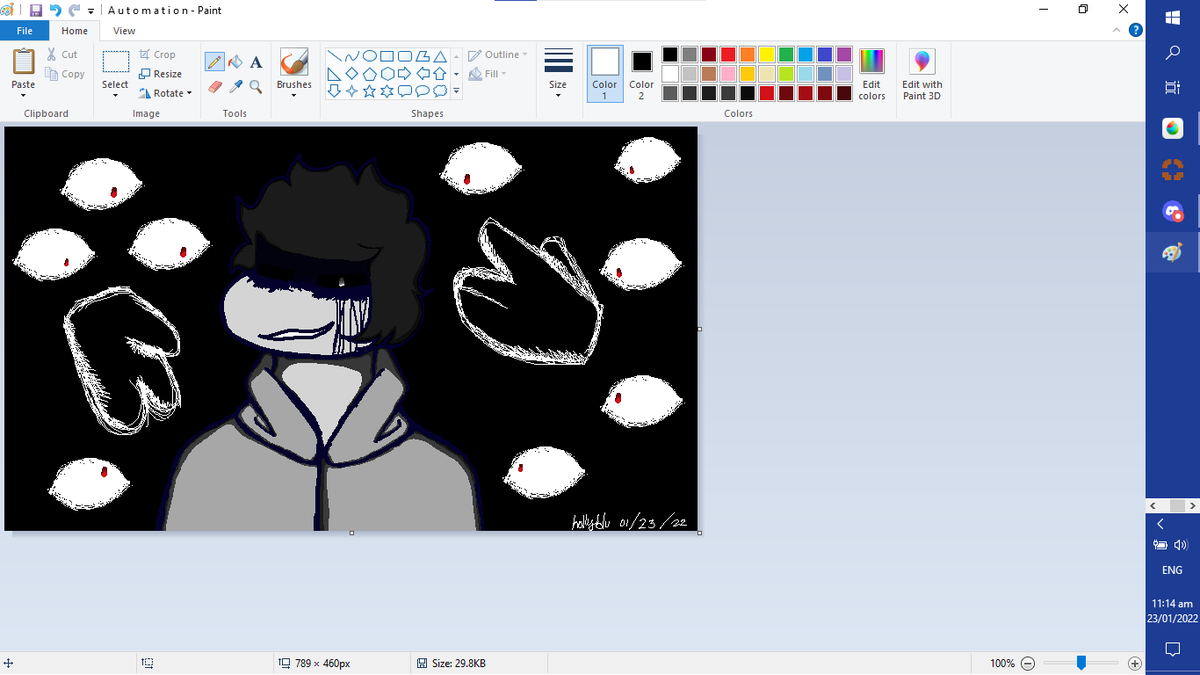Open Edit with Paint 3D
1200x675 pixels.
pos(922,74)
